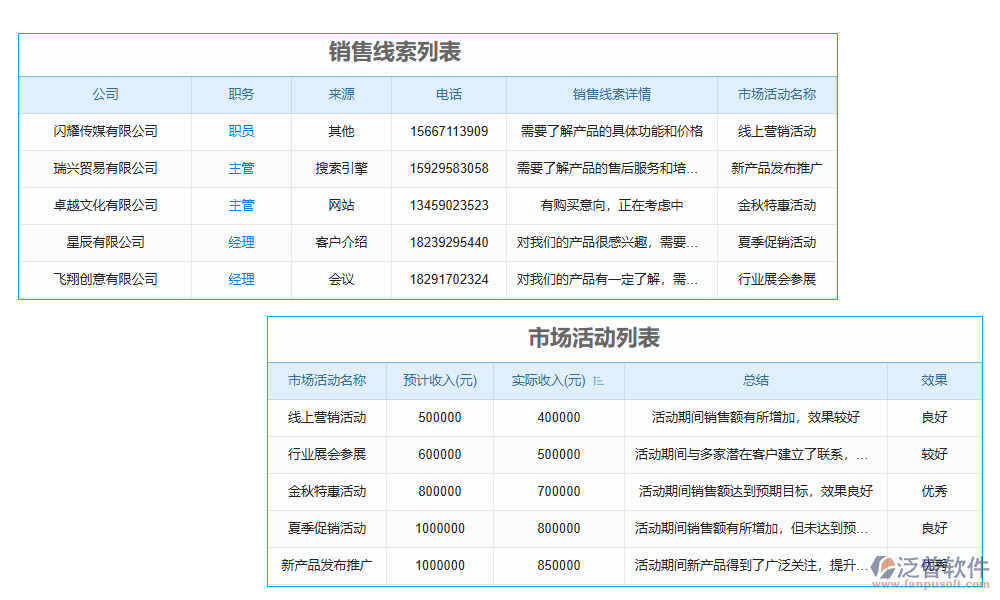Sort the 预计收入(元) column
1000x600 pixels.
pos(440,381)
